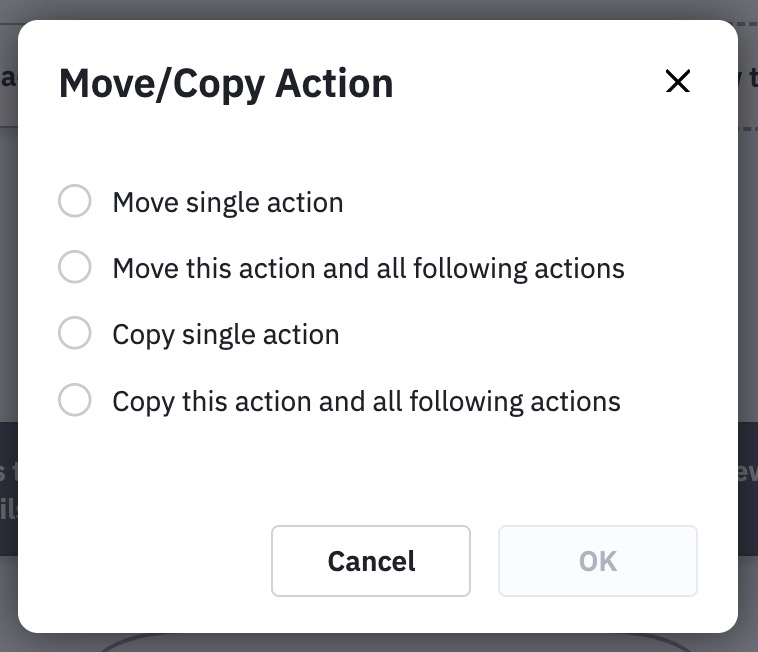
Task: Confirm with the OK button
Action: (597, 561)
